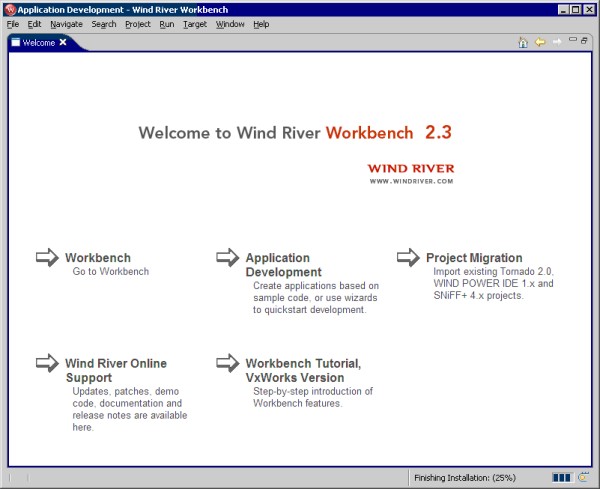Viewport: 600px width, 489px height.
Task: Click the Project Migration arrow icon
Action: 408,258
